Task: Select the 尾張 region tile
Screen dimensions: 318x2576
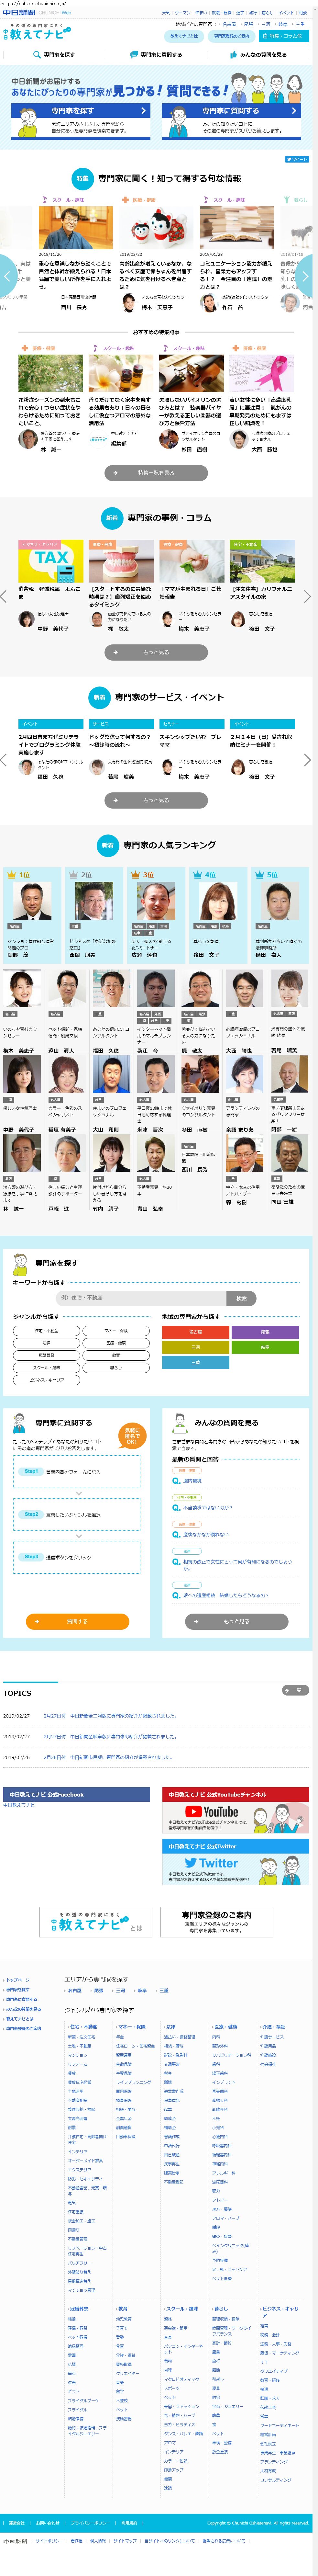Action: [265, 1332]
